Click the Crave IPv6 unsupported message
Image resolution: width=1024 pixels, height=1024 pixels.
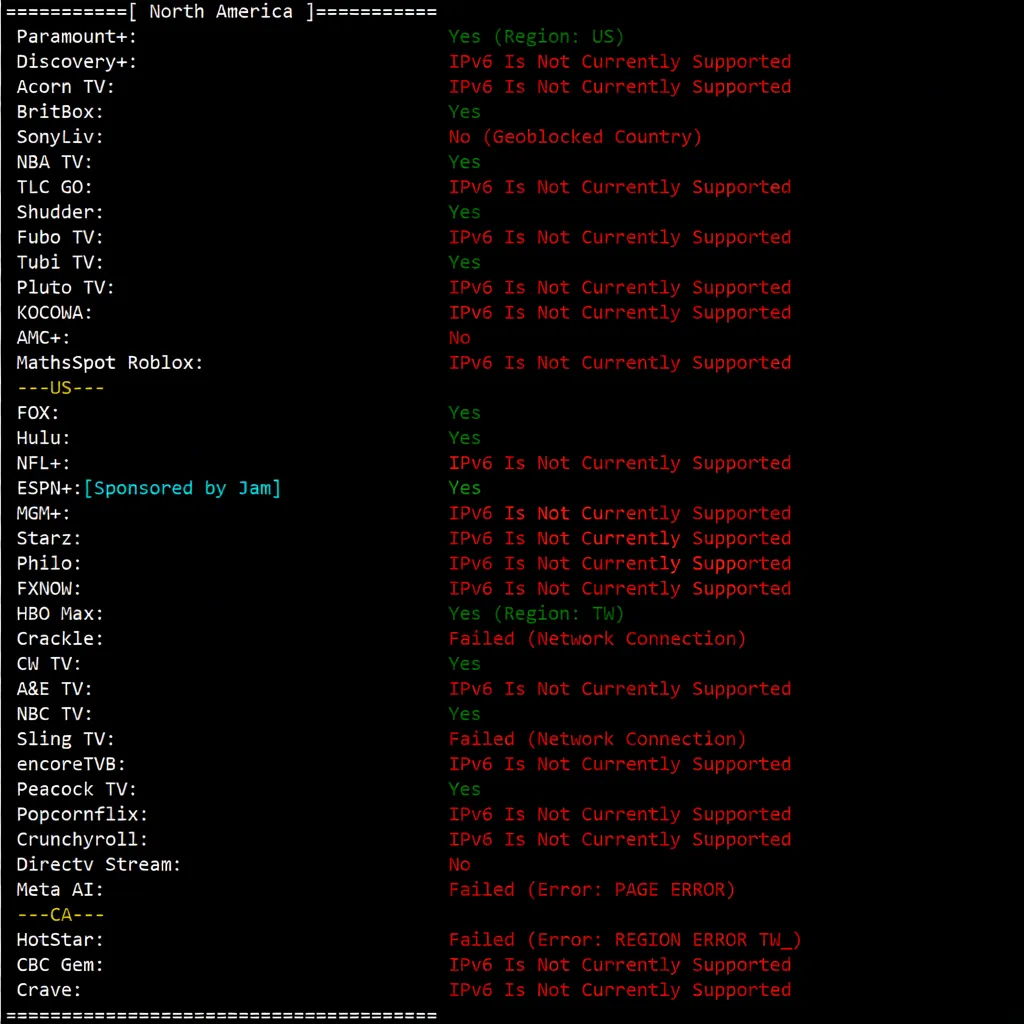coord(619,989)
